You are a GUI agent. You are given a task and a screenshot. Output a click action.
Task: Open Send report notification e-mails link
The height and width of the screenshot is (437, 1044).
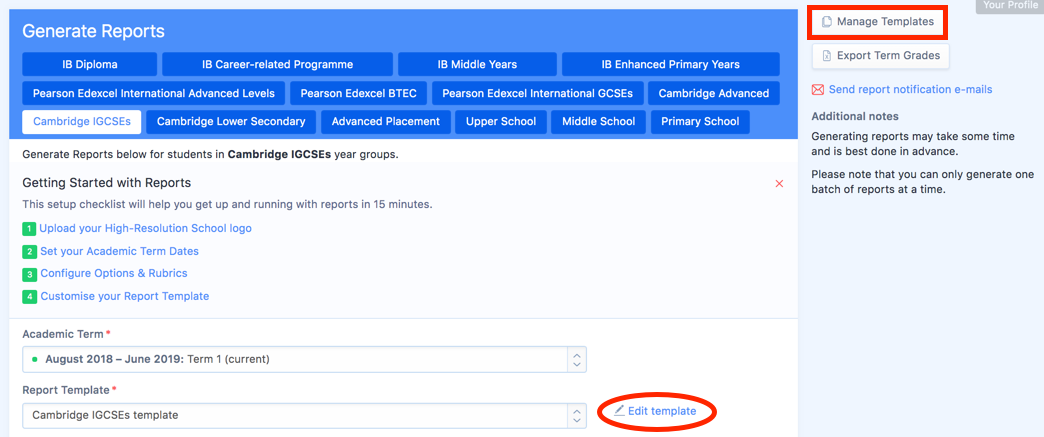pos(910,89)
